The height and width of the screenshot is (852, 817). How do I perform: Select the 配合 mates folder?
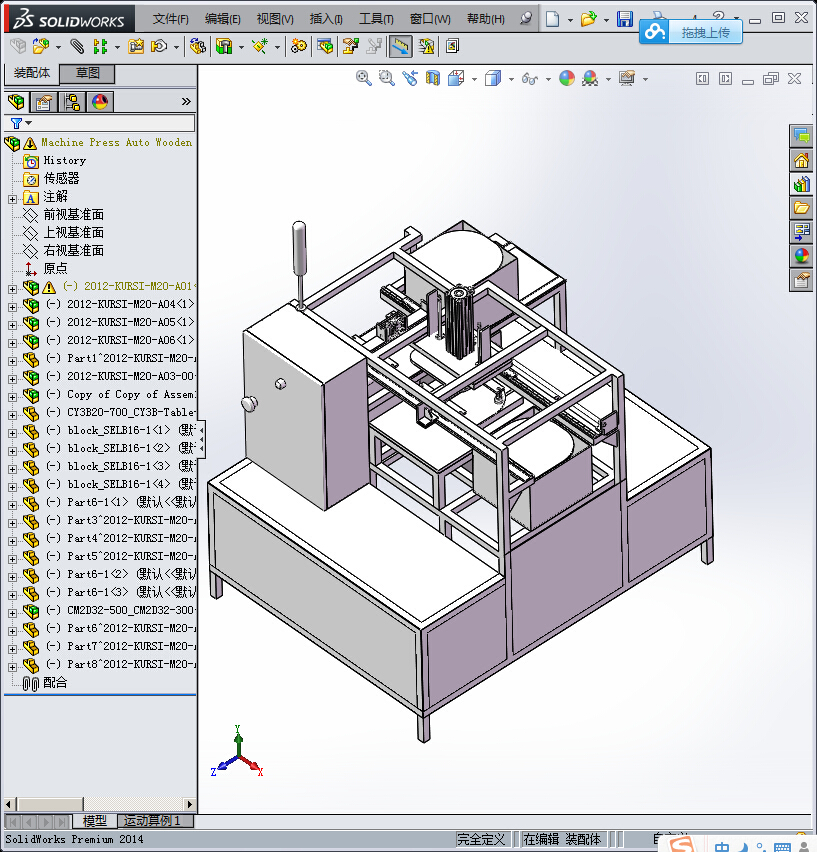click(55, 682)
